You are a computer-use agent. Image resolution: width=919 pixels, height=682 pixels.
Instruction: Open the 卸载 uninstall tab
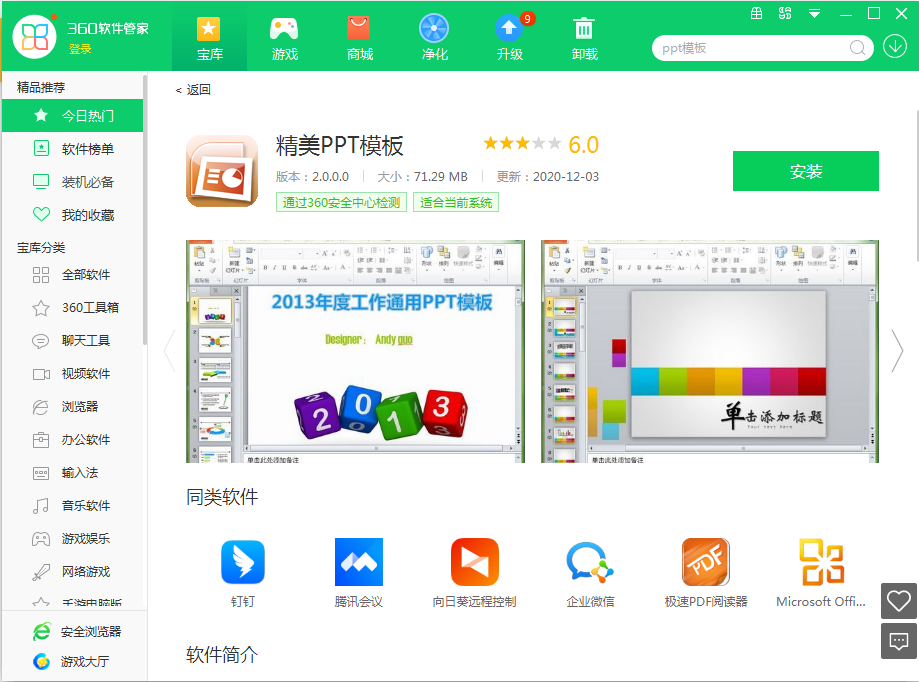[584, 38]
